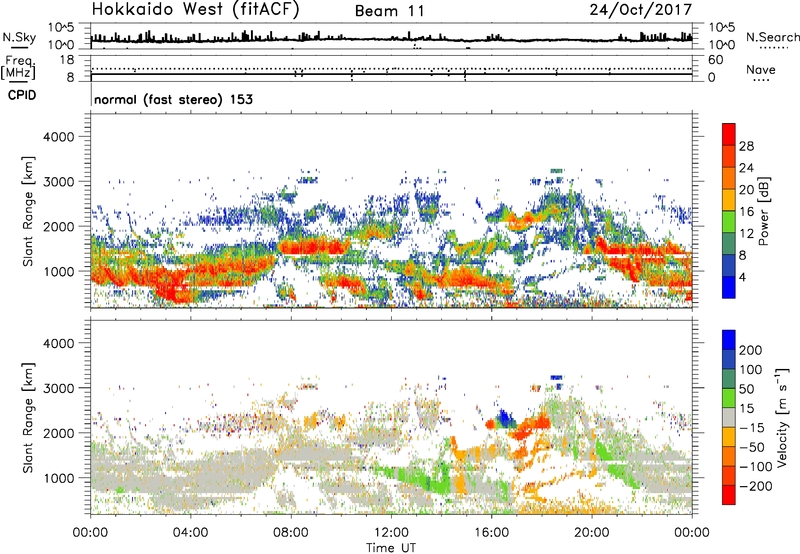Click the '60' Nave axis tick
The width and height of the screenshot is (800, 554).
[716, 60]
